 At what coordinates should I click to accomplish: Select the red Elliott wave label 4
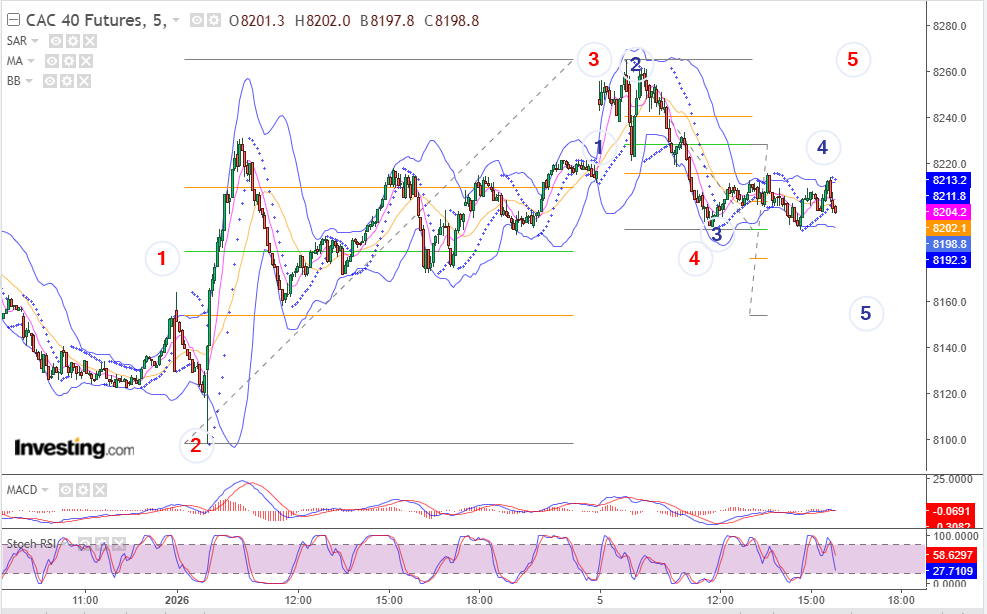pos(694,258)
